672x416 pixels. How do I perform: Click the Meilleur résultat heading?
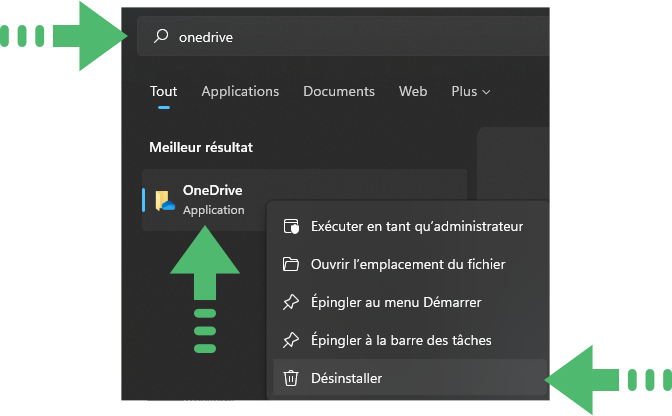tap(201, 147)
